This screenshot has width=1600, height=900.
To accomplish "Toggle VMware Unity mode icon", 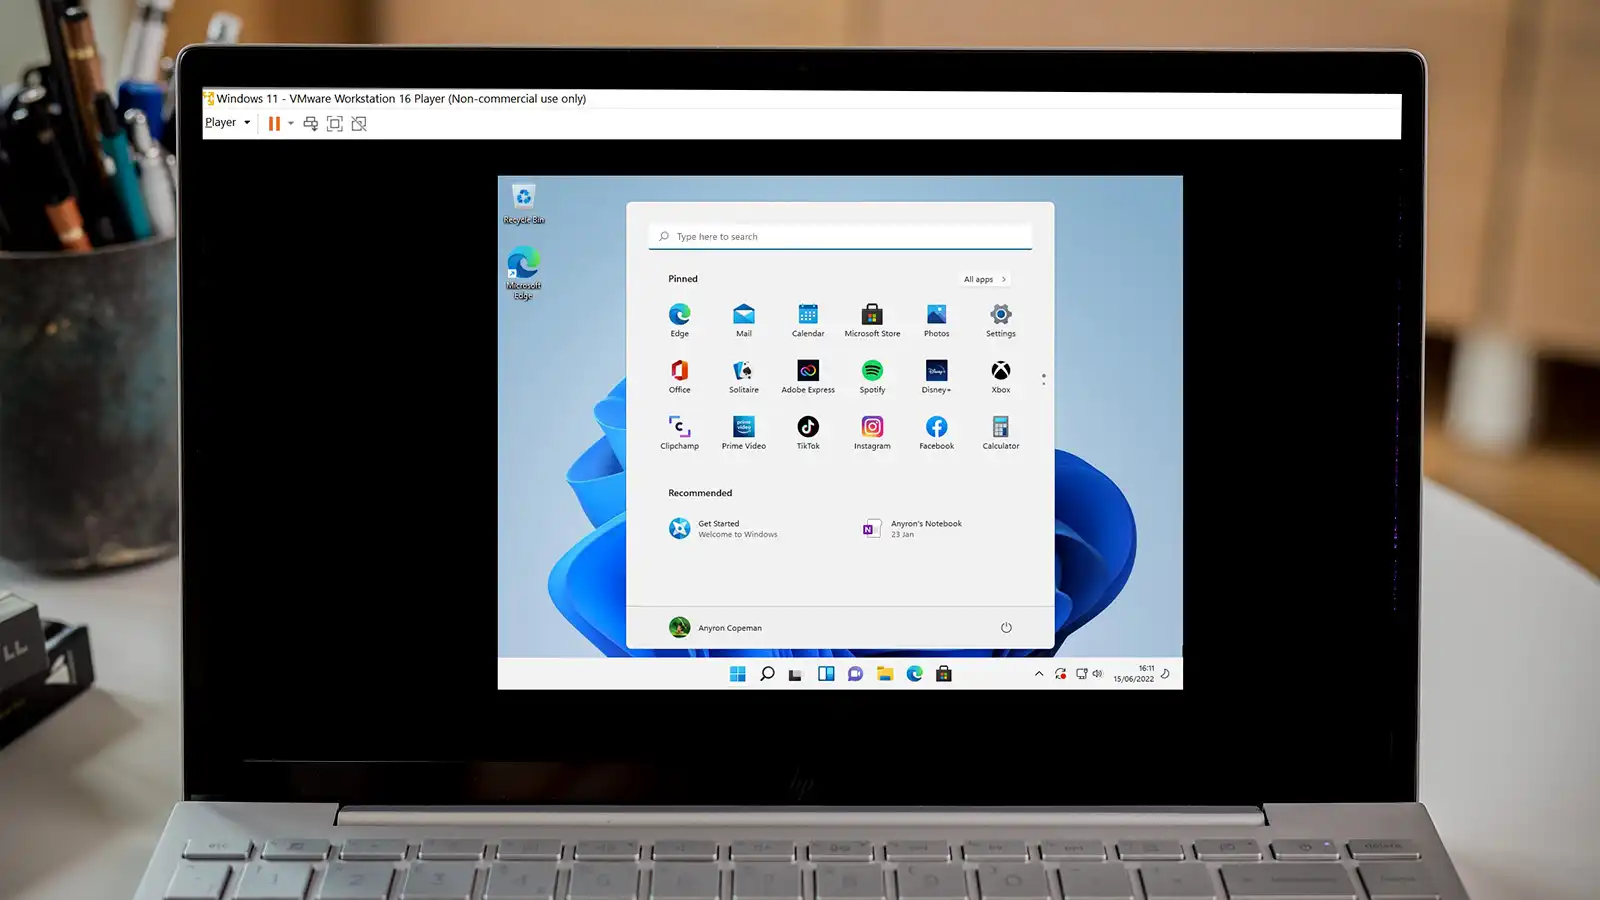I will point(359,124).
